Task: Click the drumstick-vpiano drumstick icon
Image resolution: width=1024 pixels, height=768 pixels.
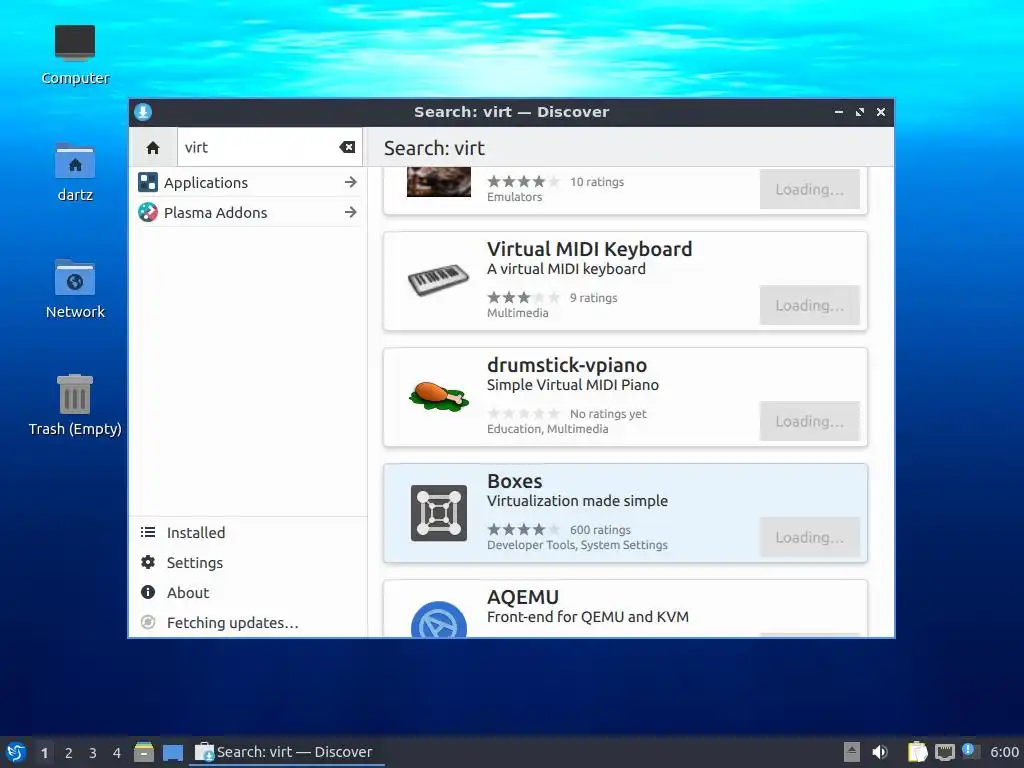Action: coord(438,396)
